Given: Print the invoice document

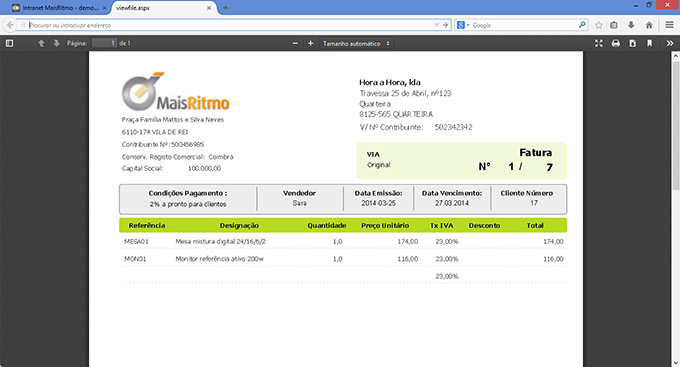Looking at the screenshot, I should [615, 43].
